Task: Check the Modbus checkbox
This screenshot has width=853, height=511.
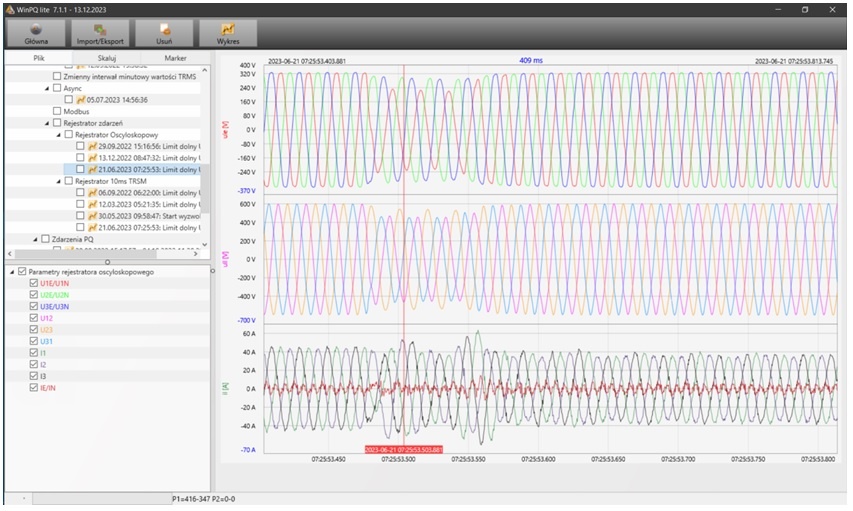Action: [x=57, y=111]
